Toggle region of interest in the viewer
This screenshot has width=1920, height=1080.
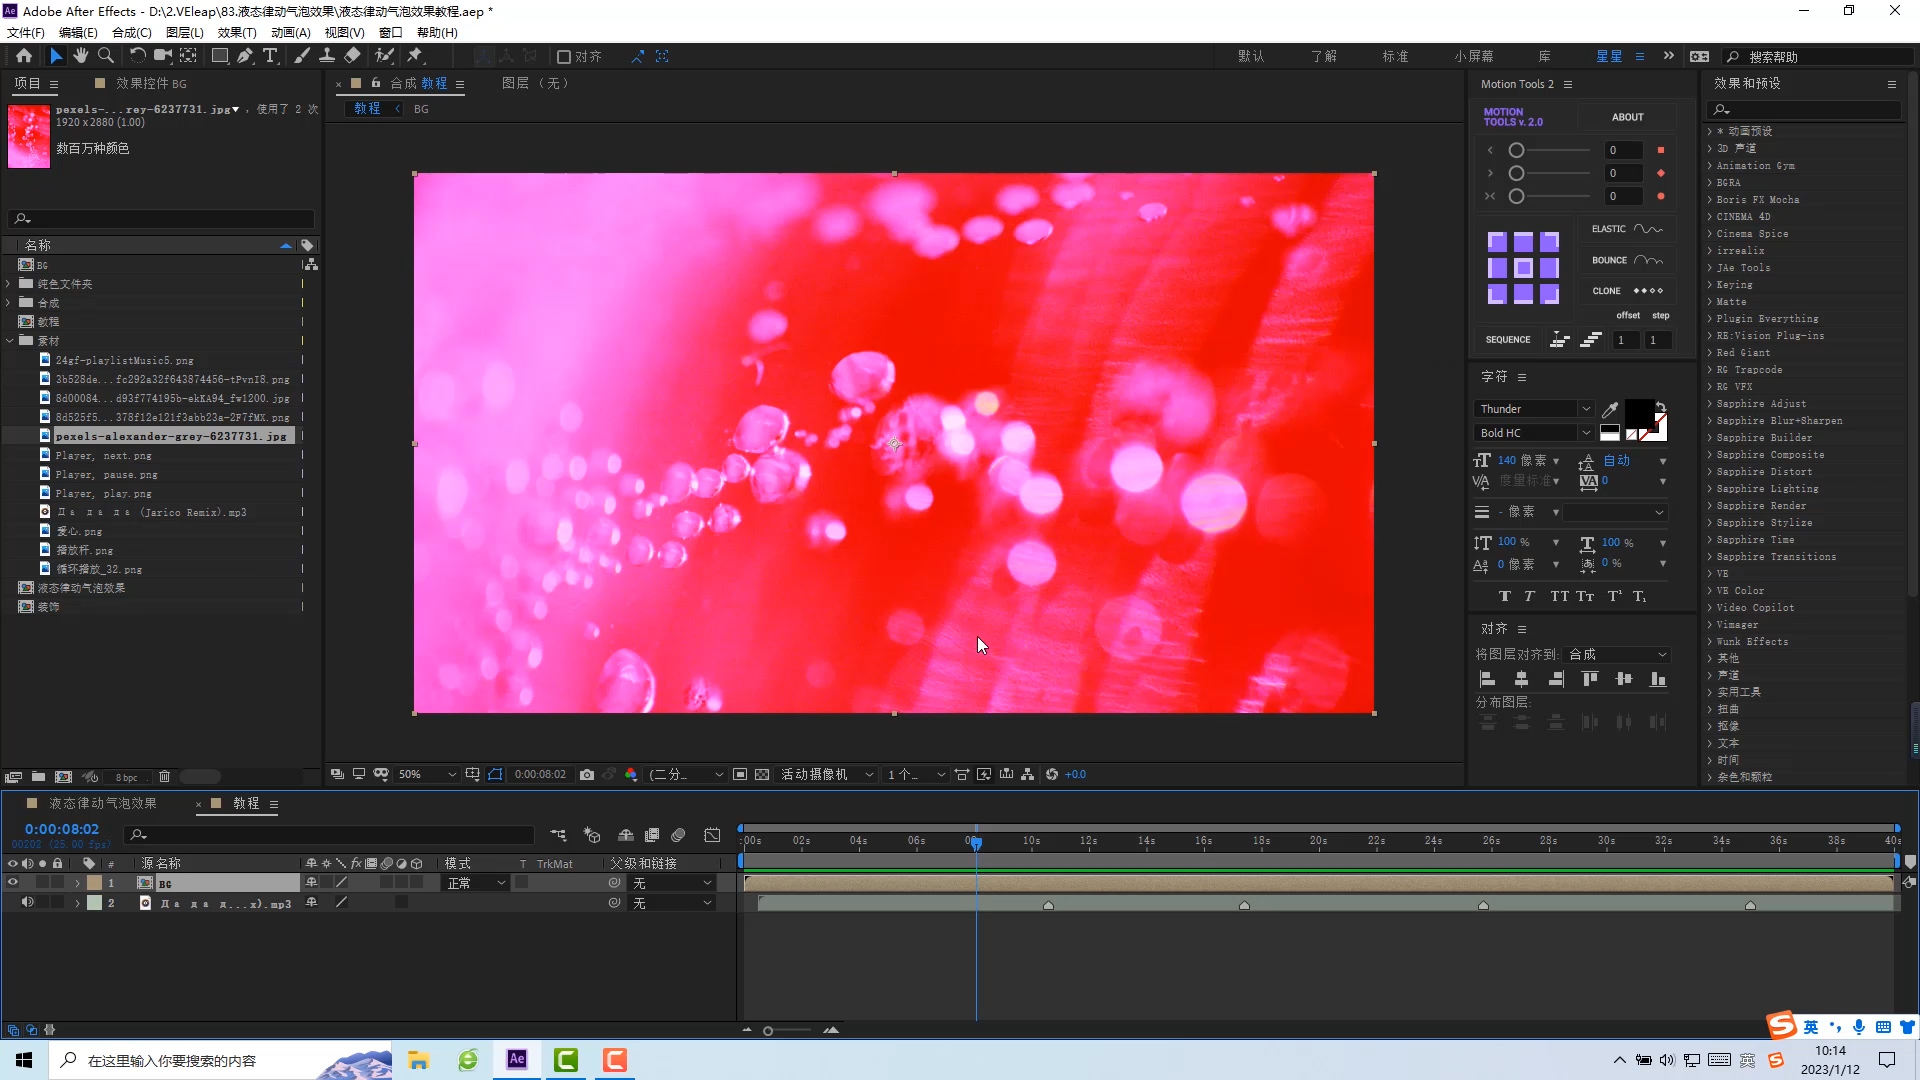pyautogui.click(x=740, y=774)
